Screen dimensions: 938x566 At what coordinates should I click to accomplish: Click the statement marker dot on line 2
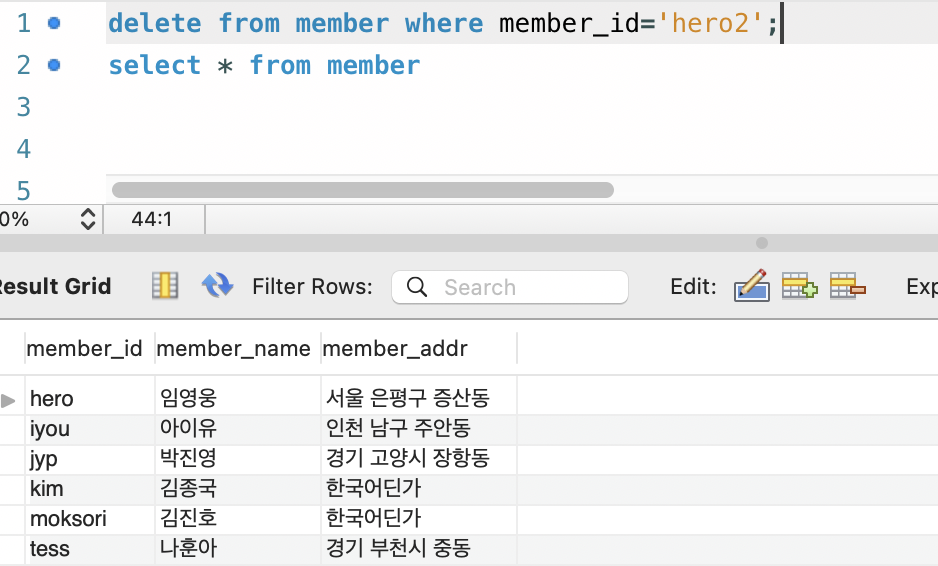(54, 65)
